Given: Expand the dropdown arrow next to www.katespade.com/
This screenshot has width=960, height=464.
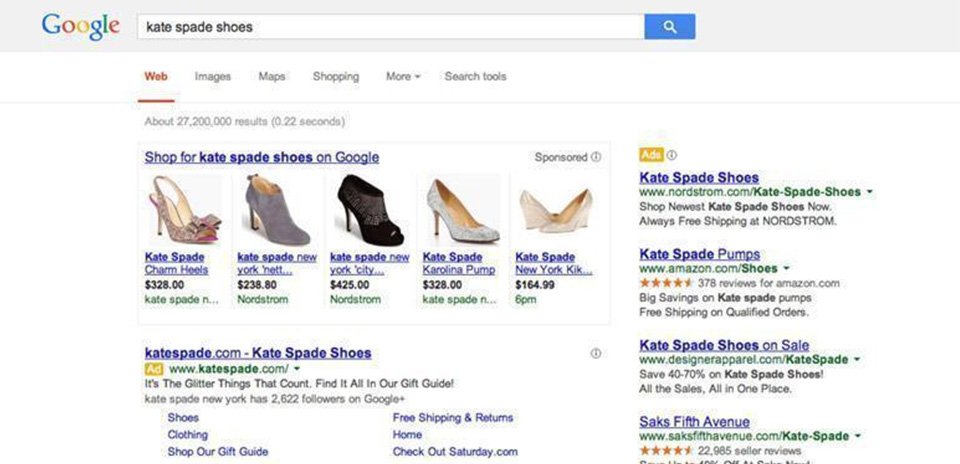Looking at the screenshot, I should (x=297, y=369).
